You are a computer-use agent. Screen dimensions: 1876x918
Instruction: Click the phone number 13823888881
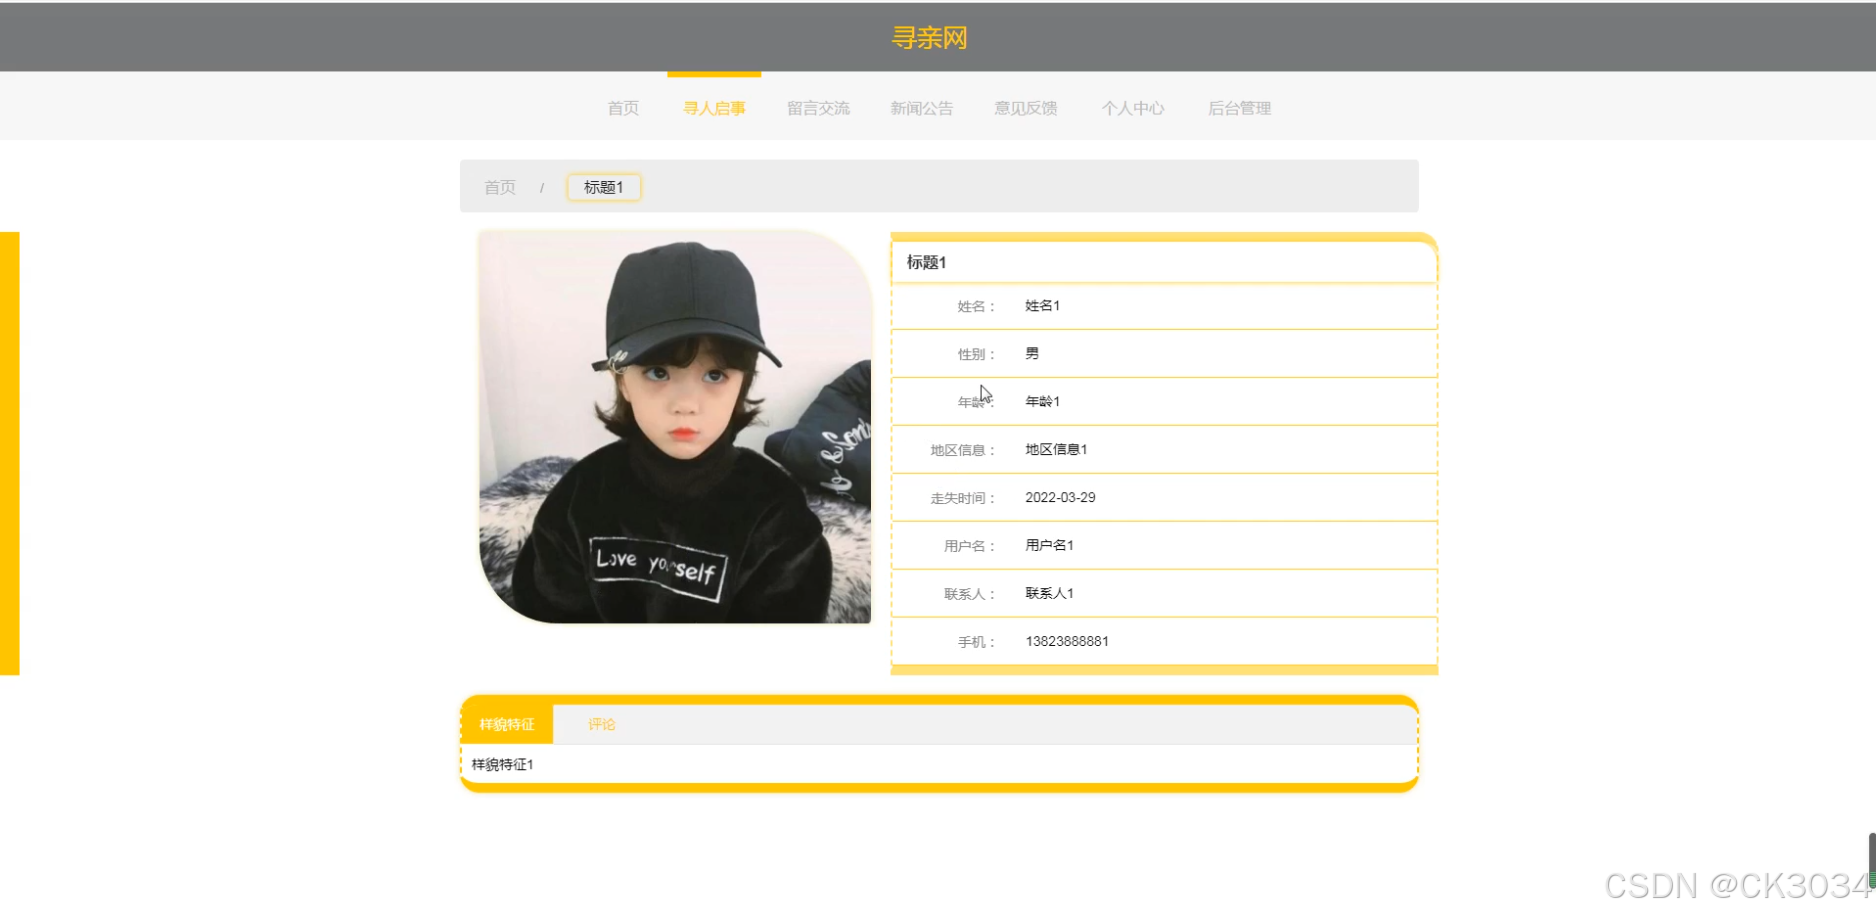(1066, 641)
